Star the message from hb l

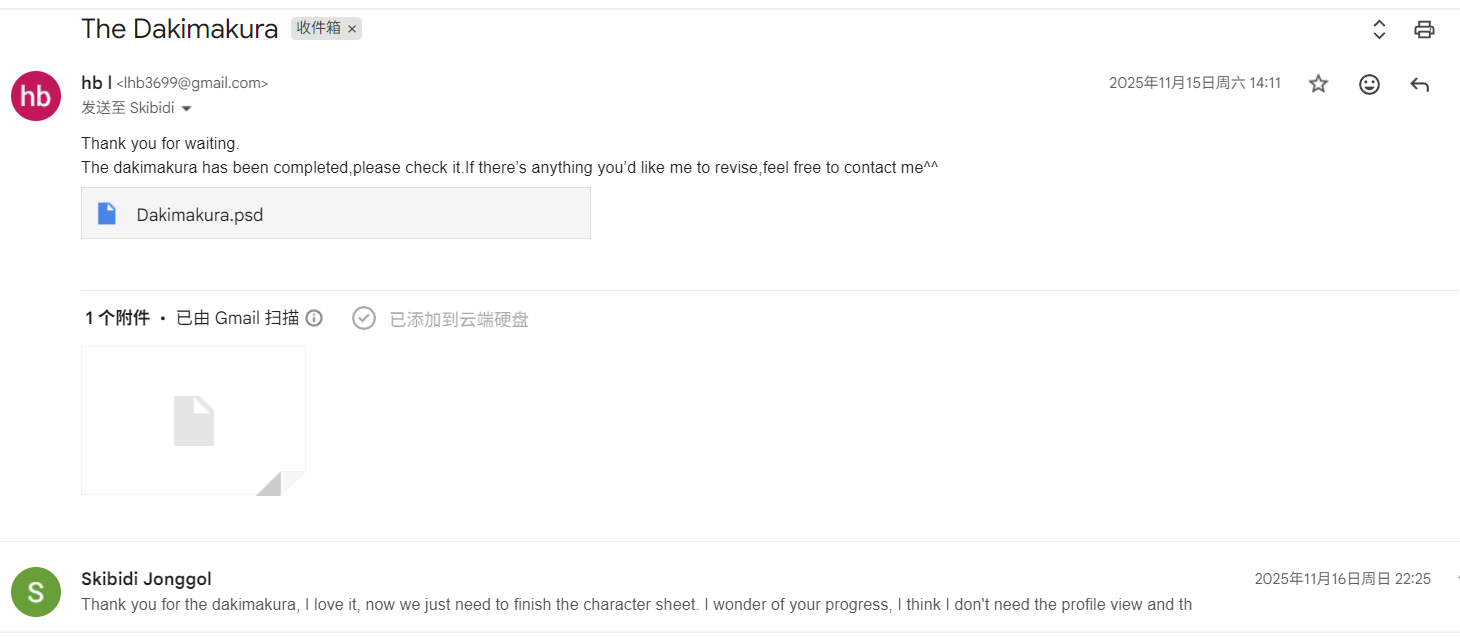(1319, 84)
